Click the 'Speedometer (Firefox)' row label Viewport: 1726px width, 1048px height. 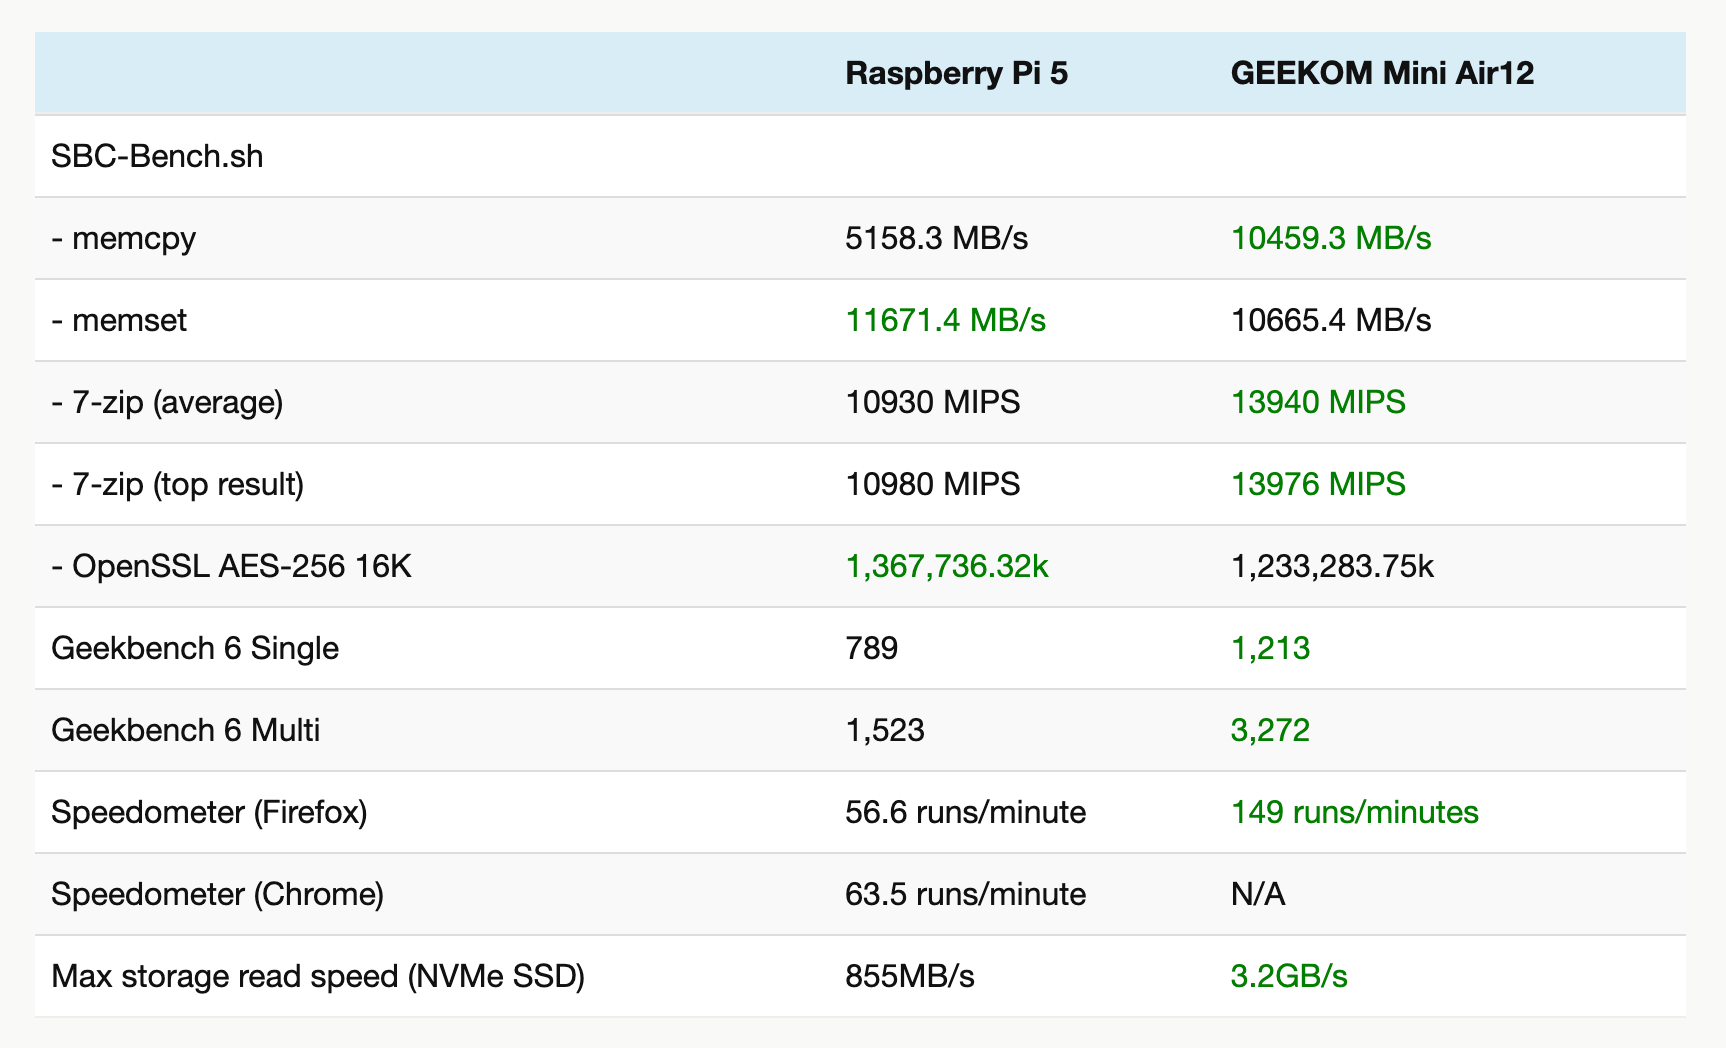pyautogui.click(x=209, y=812)
